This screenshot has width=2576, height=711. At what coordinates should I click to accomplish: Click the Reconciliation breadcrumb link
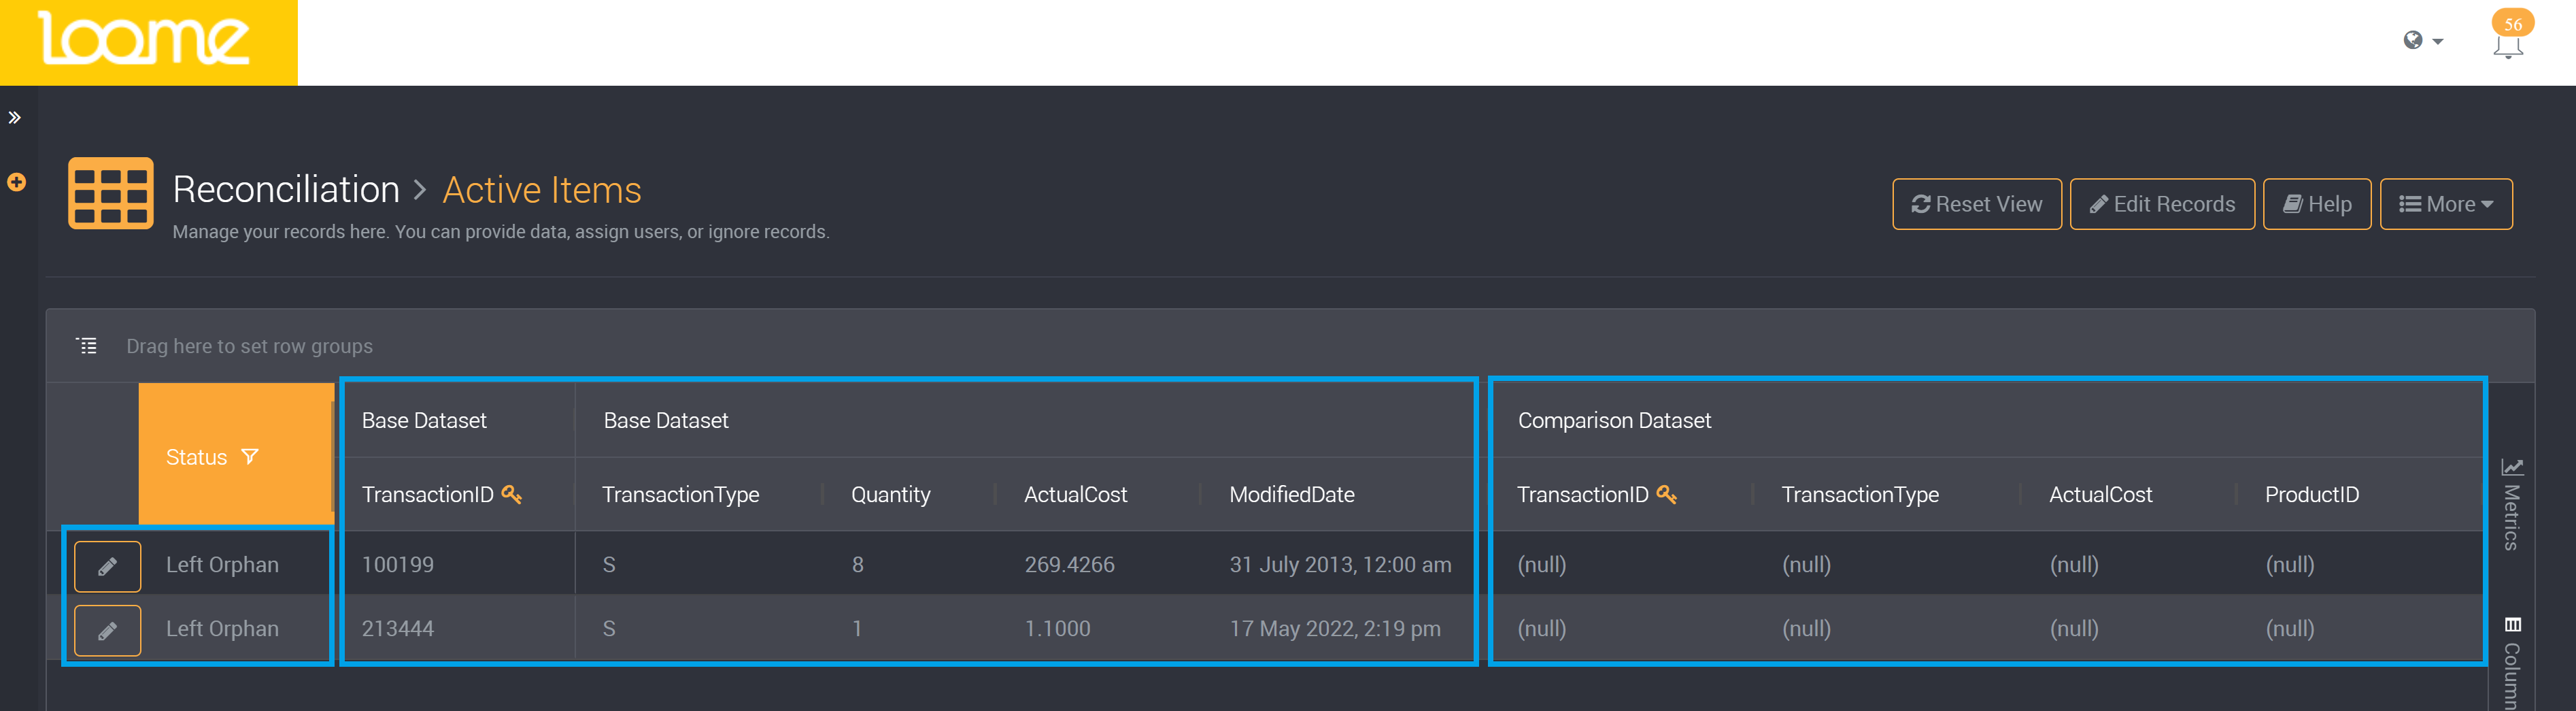[x=286, y=190]
